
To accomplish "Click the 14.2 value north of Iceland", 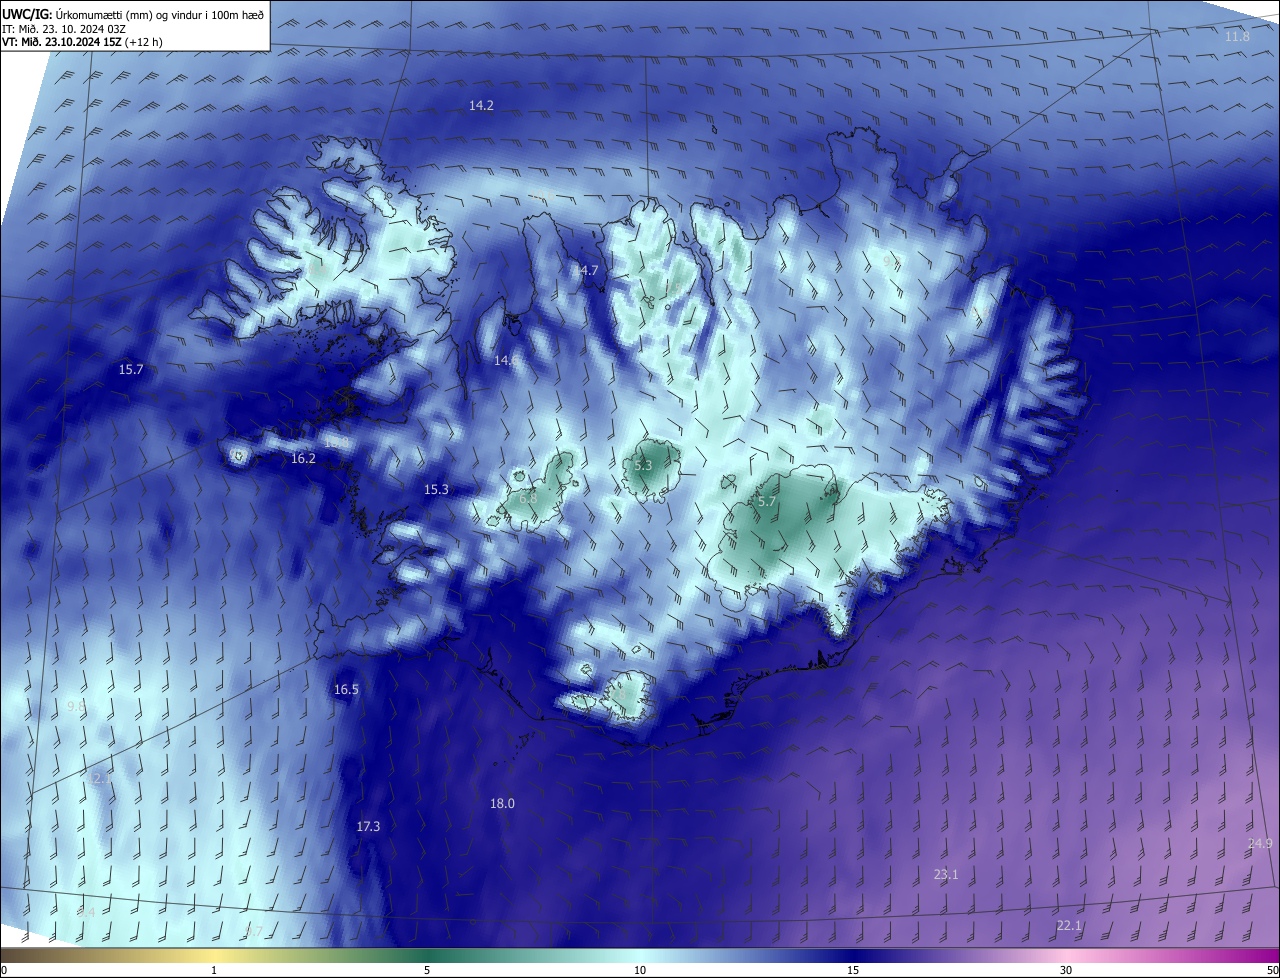I will [x=481, y=105].
